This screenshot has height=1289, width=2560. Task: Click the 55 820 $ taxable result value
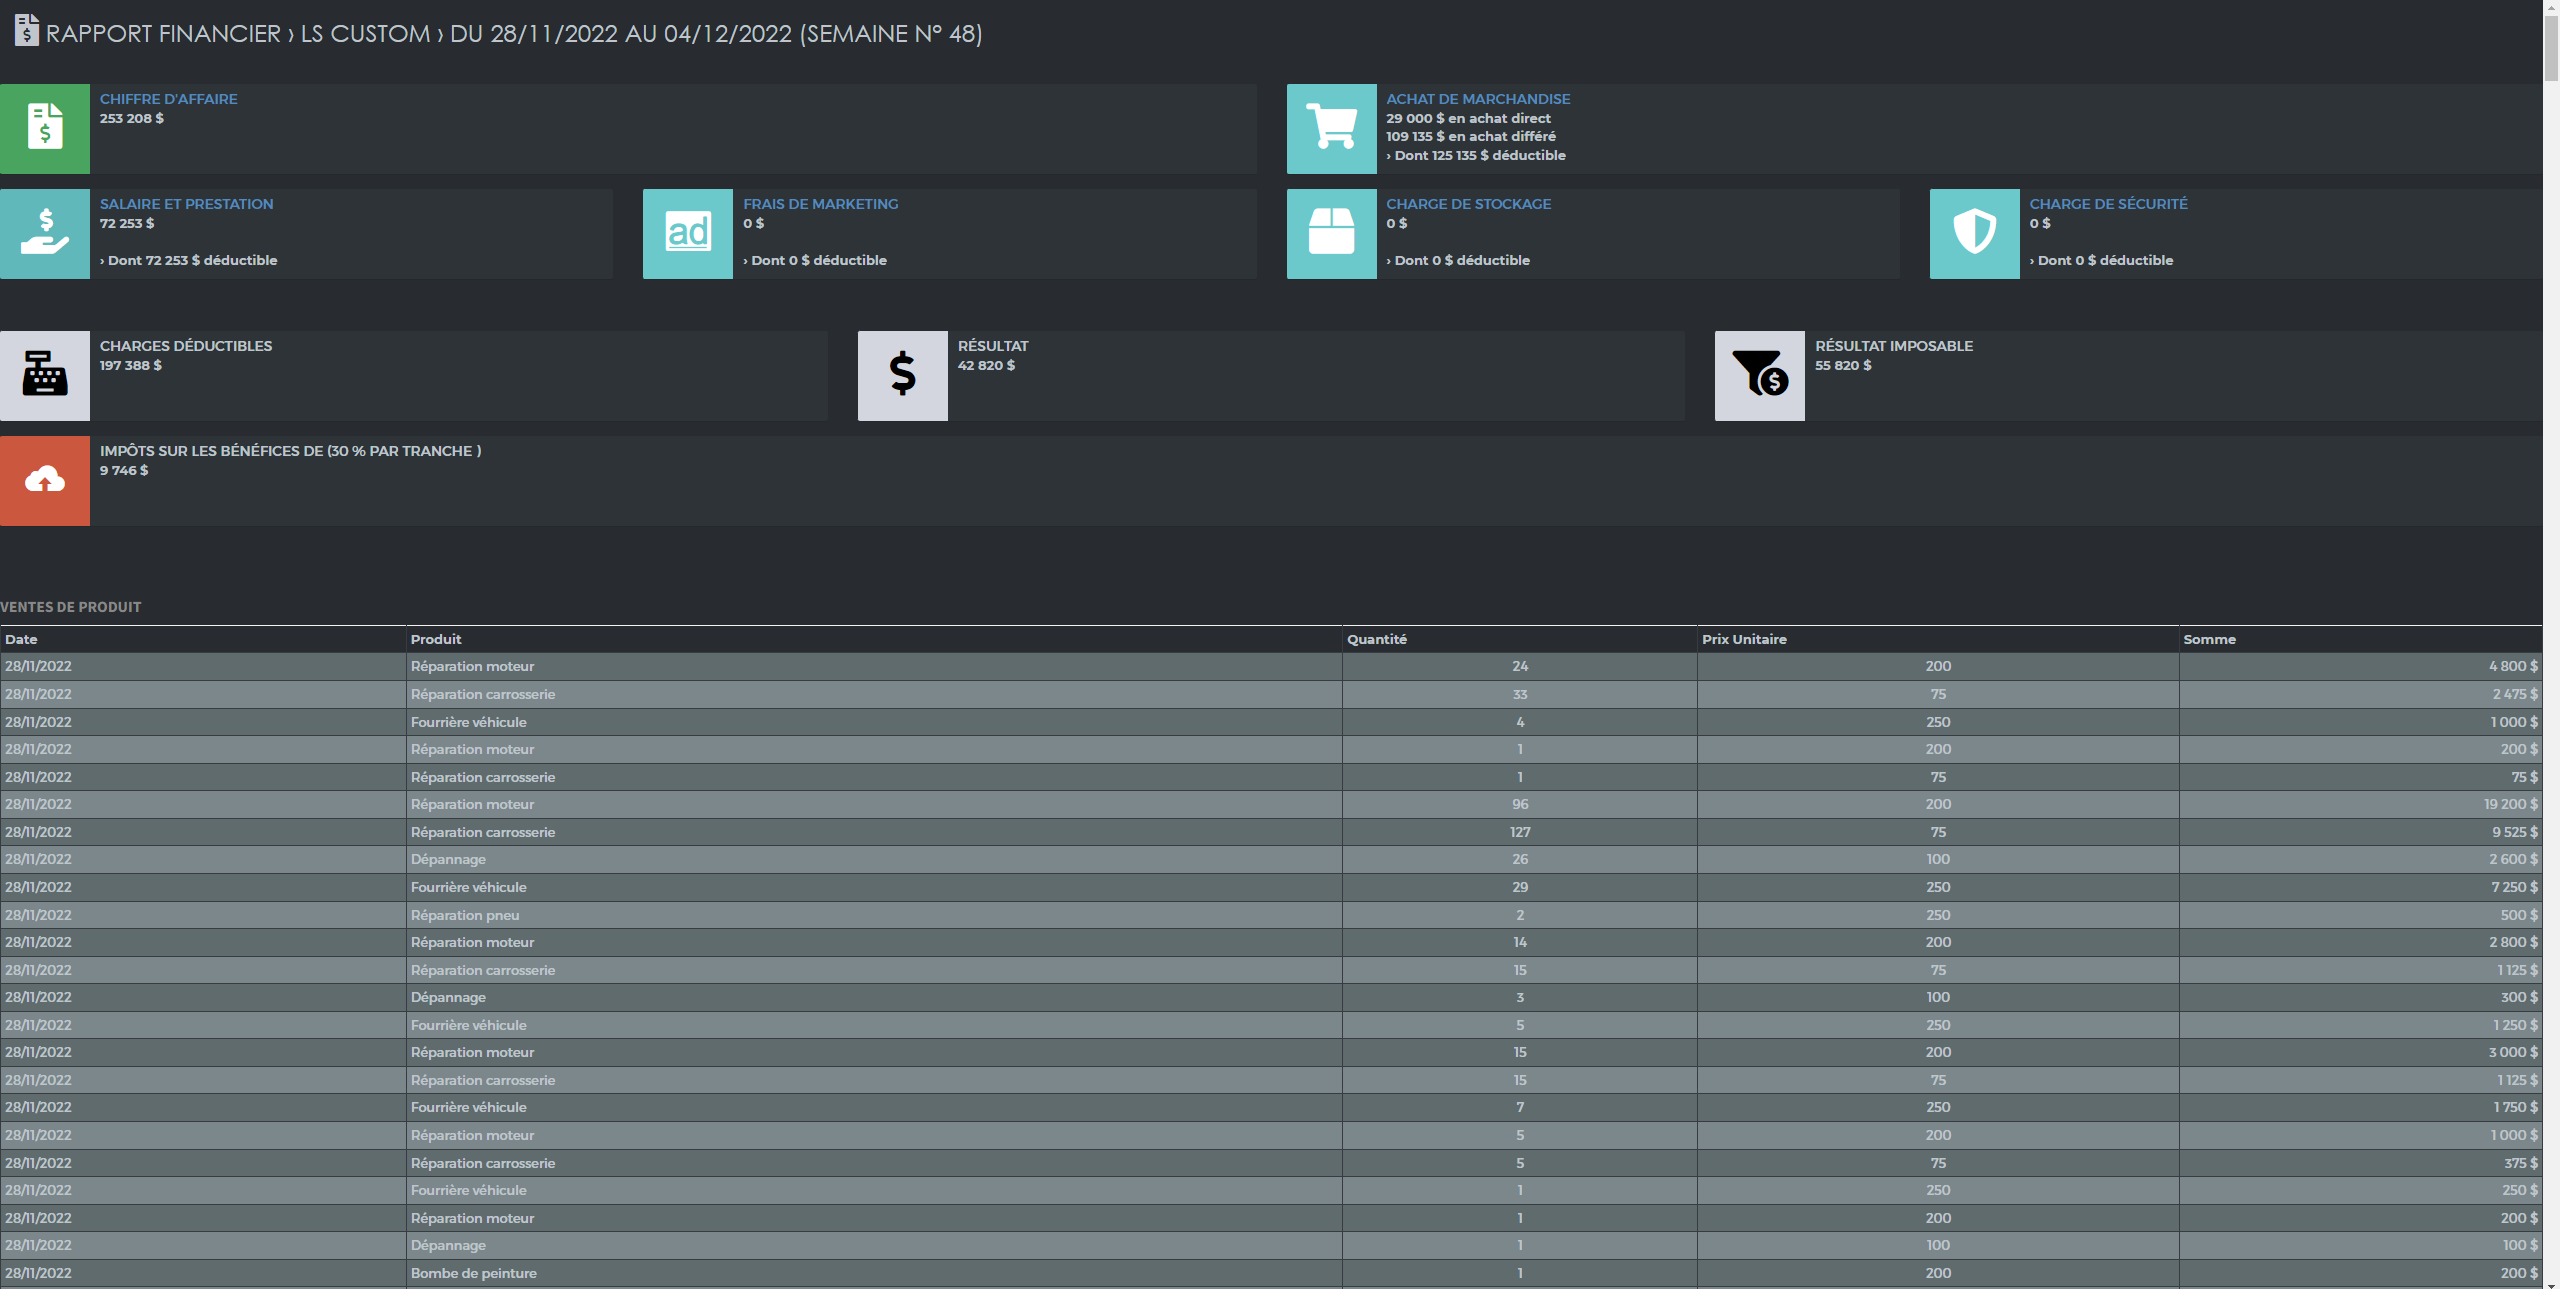tap(1843, 365)
